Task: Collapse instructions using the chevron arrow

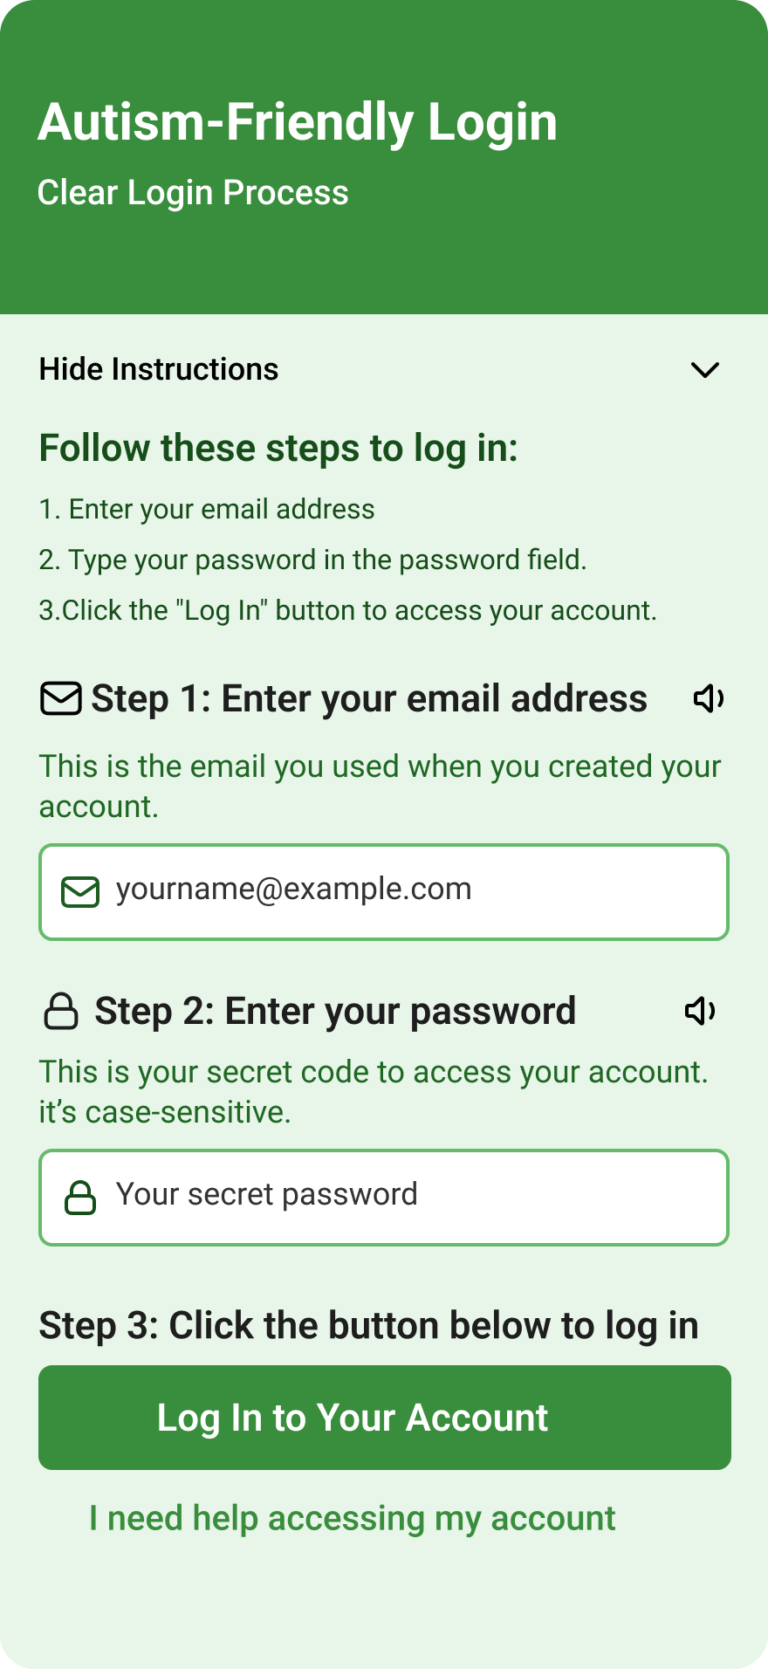Action: [705, 370]
